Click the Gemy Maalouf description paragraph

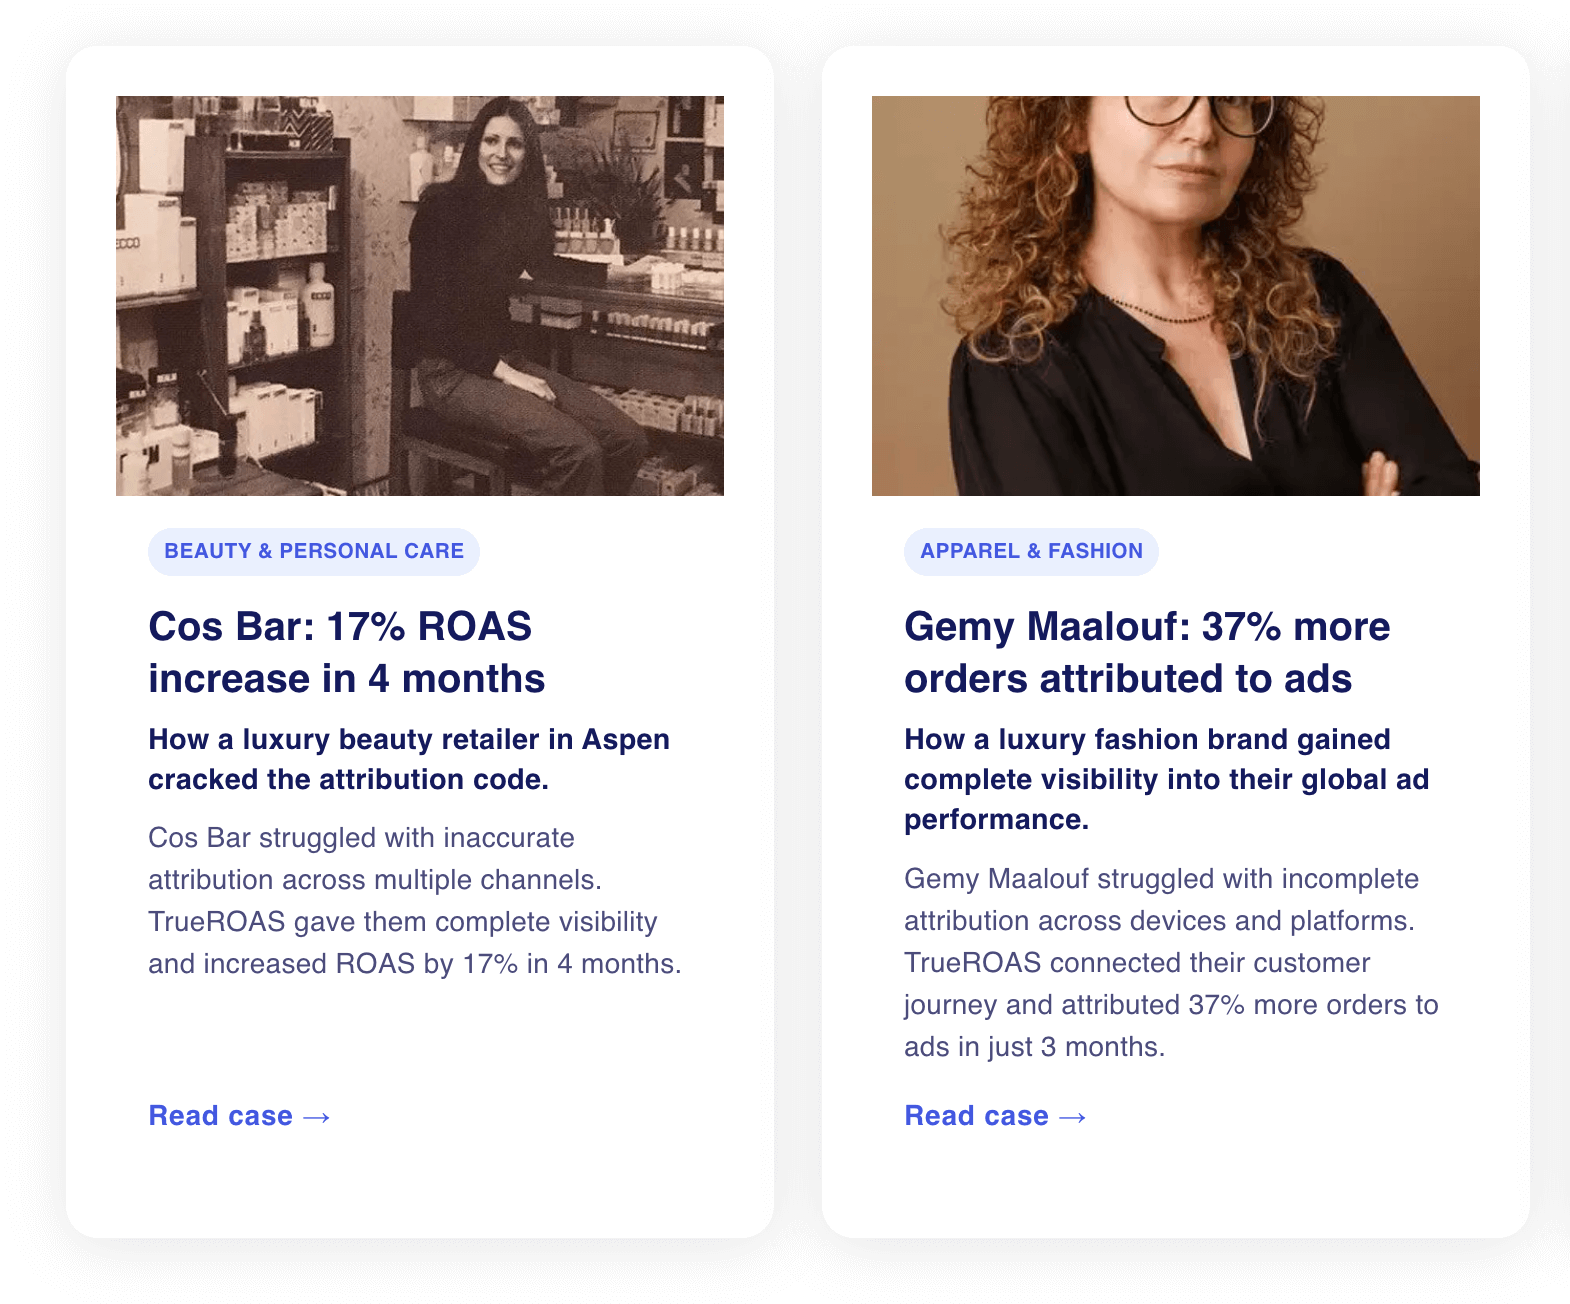[x=1170, y=964]
